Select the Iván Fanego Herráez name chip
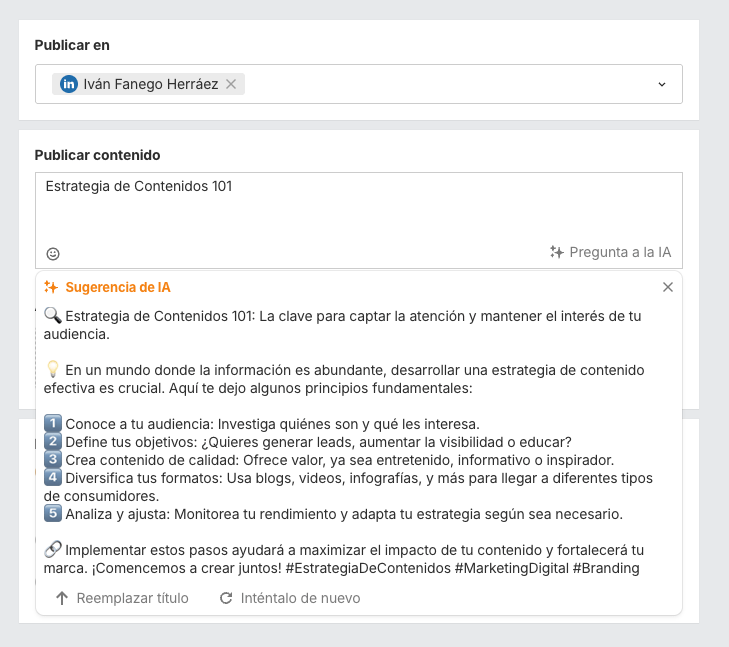 coord(150,85)
